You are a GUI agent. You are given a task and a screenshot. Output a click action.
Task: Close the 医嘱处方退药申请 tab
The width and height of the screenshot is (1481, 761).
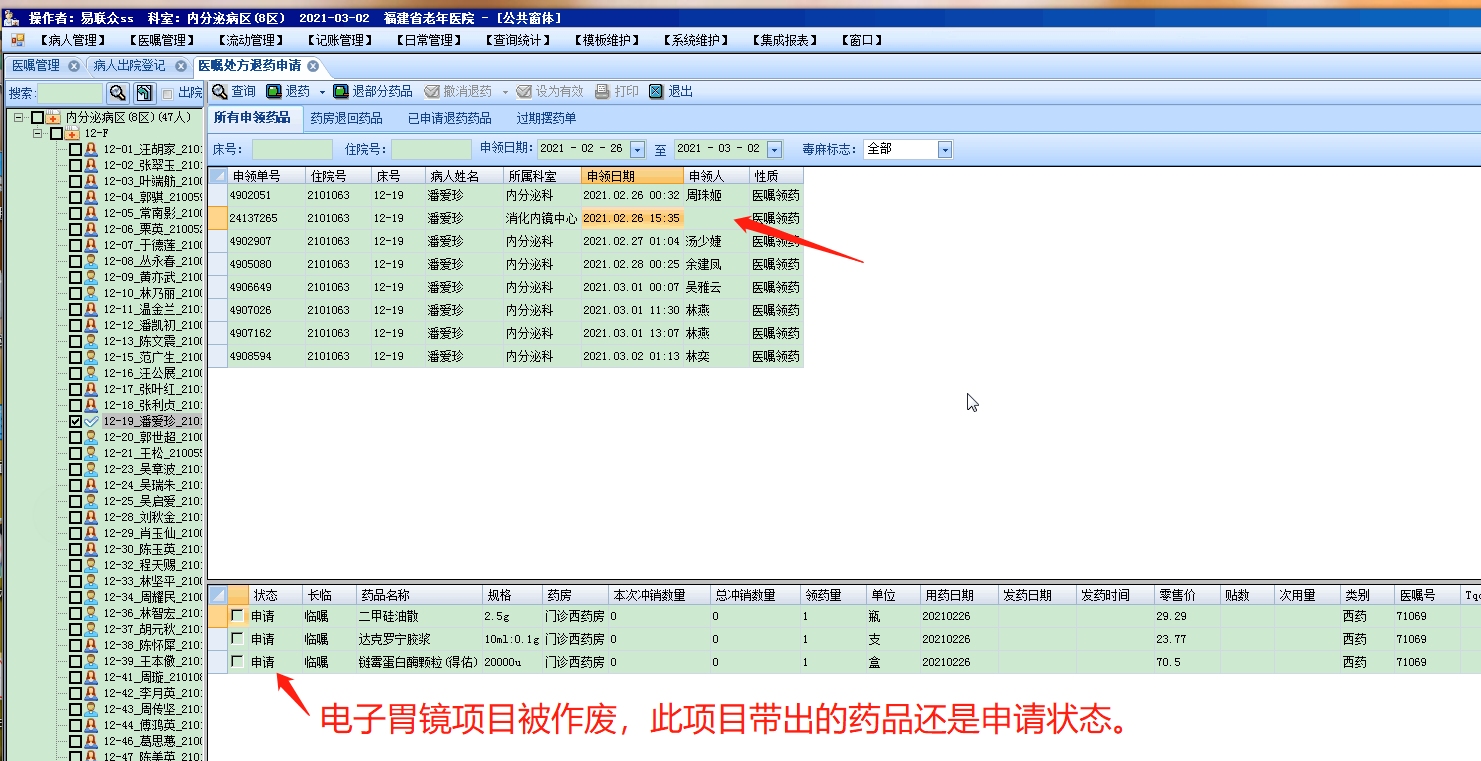(x=313, y=66)
